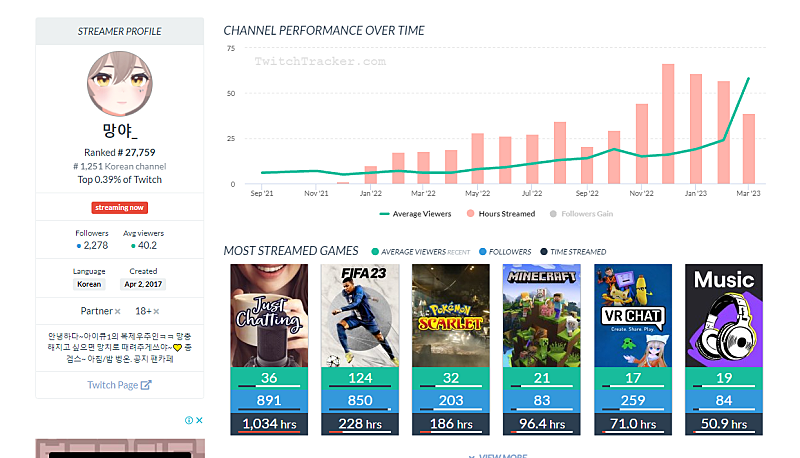Click the Korean language tag

click(x=89, y=284)
